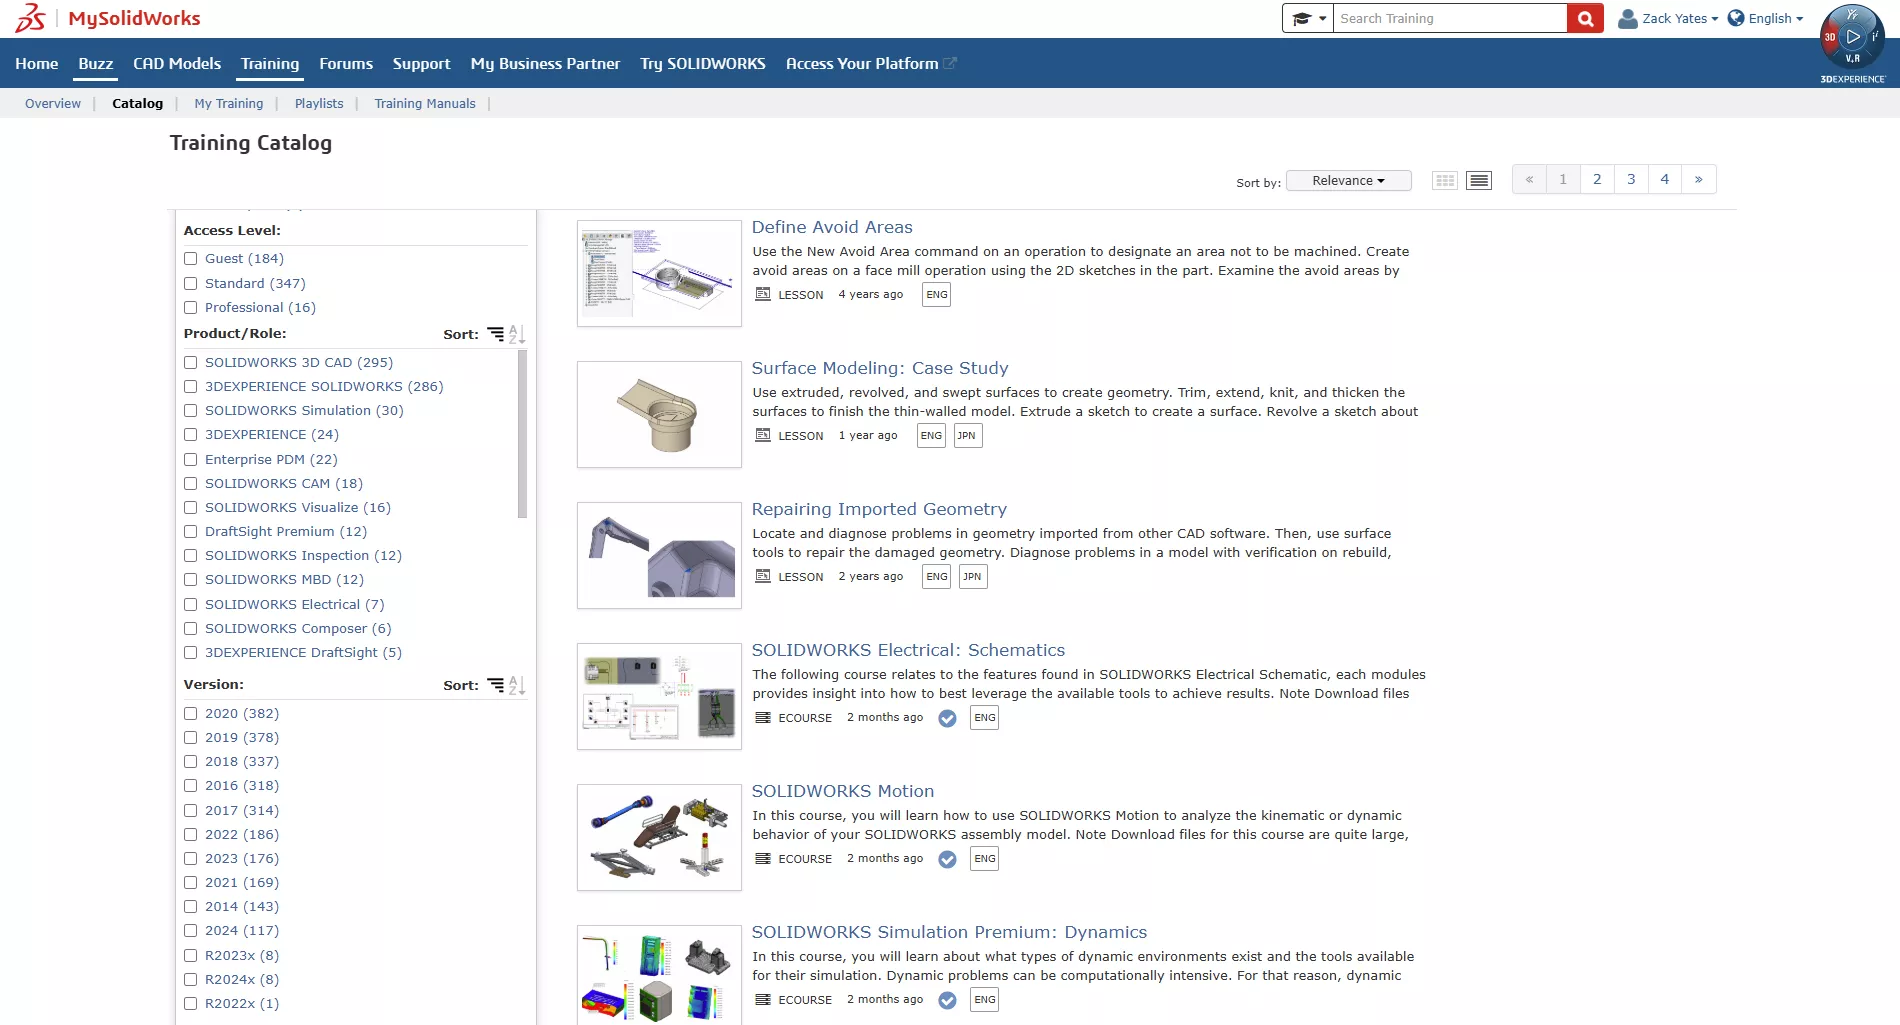The image size is (1900, 1025).
Task: Open the Training Manuals sub-tab
Action: pyautogui.click(x=425, y=103)
